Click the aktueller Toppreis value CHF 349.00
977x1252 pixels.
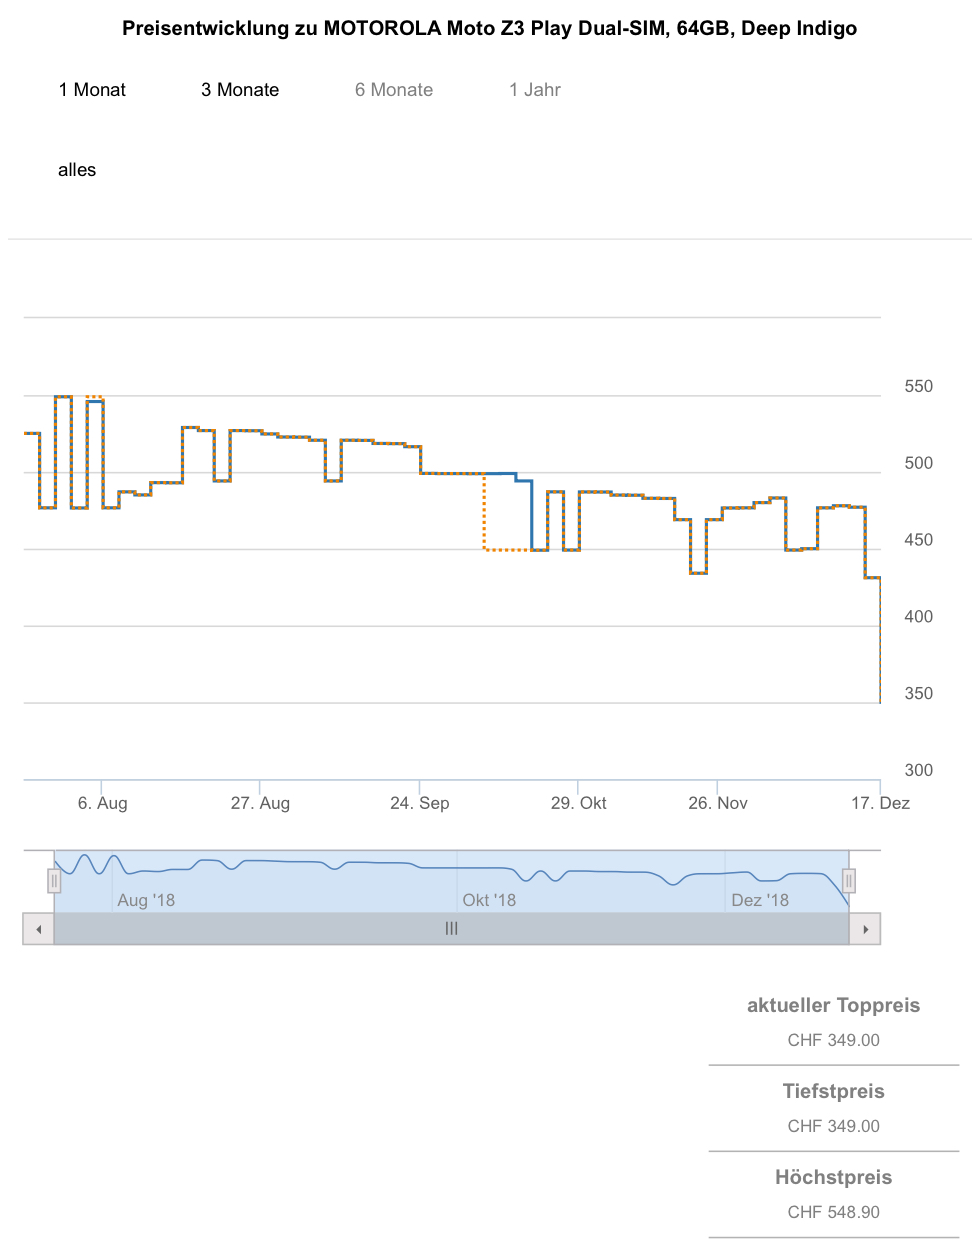click(833, 1040)
